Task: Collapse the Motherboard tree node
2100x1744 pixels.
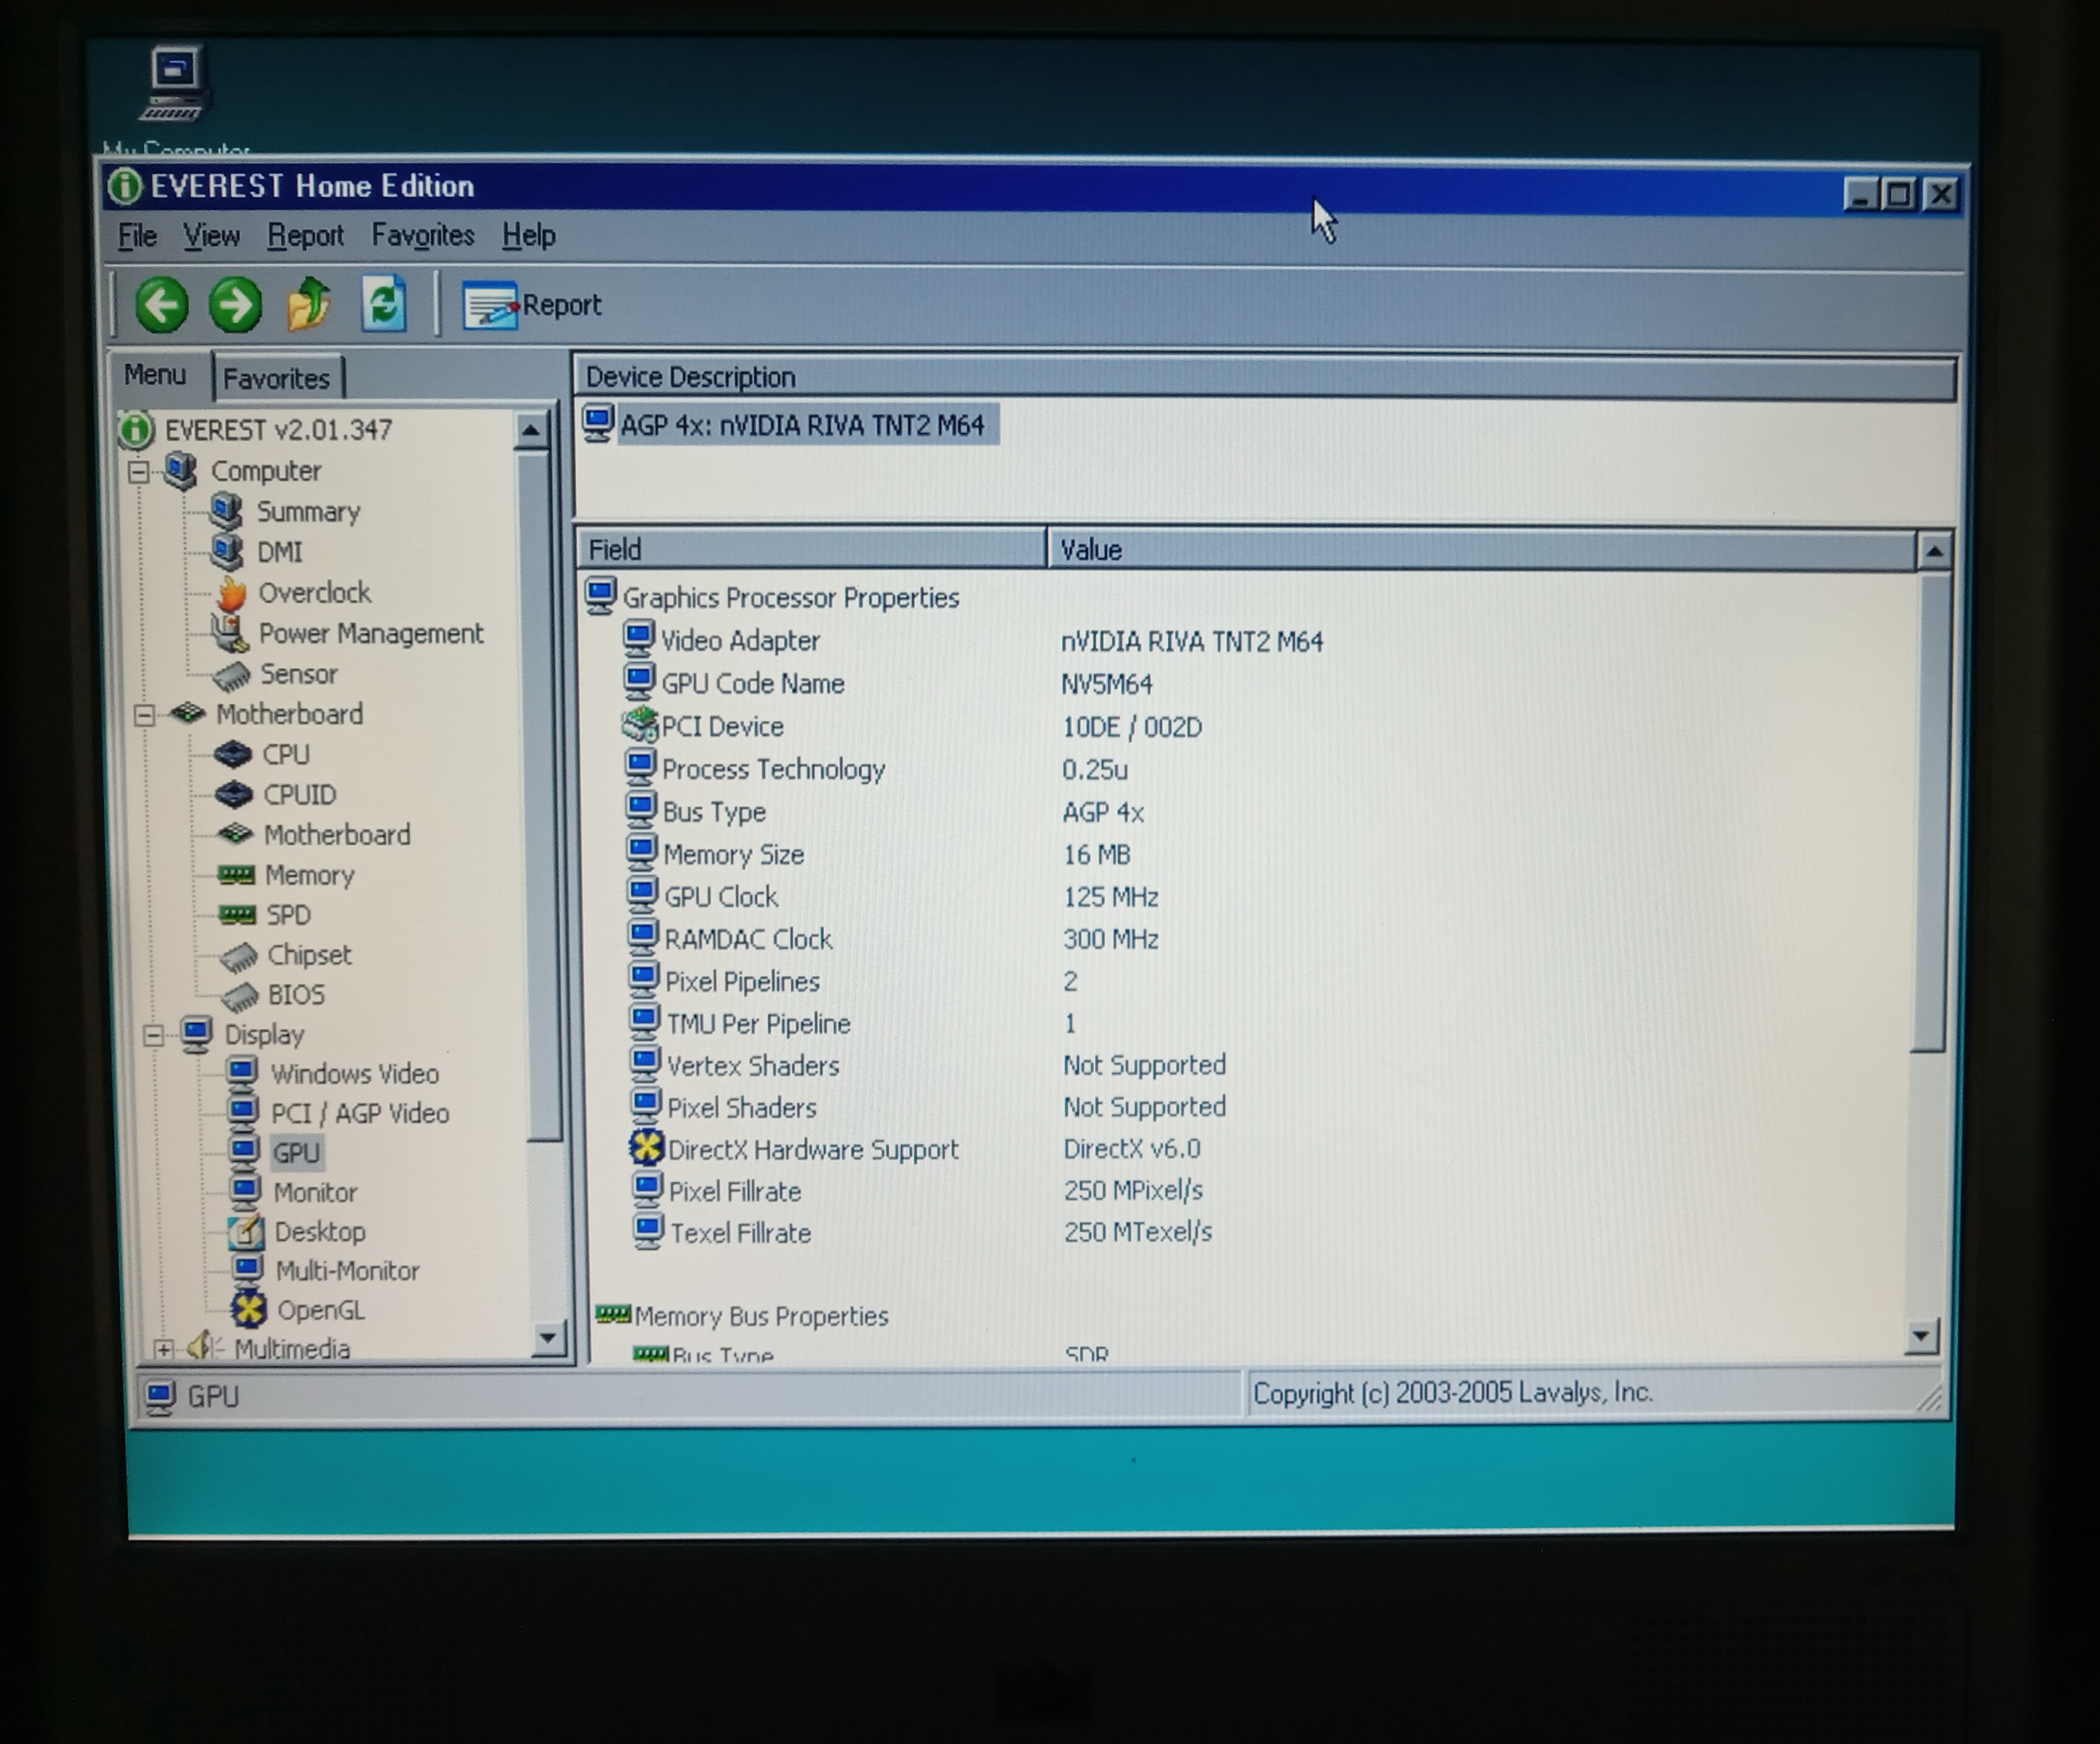Action: 144,715
